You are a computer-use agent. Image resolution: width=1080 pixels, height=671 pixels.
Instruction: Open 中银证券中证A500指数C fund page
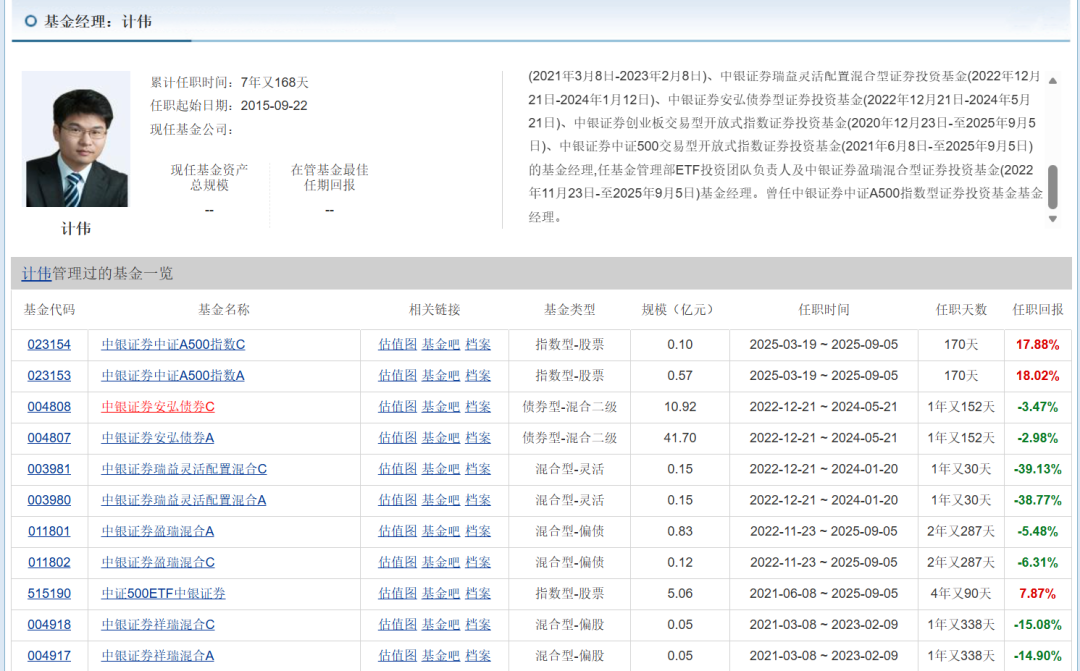pos(173,344)
